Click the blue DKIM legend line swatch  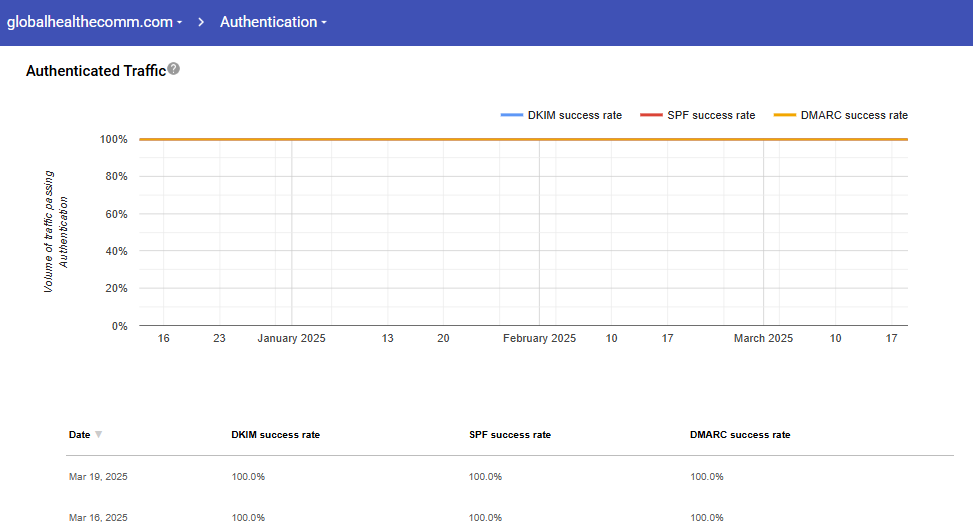(512, 116)
